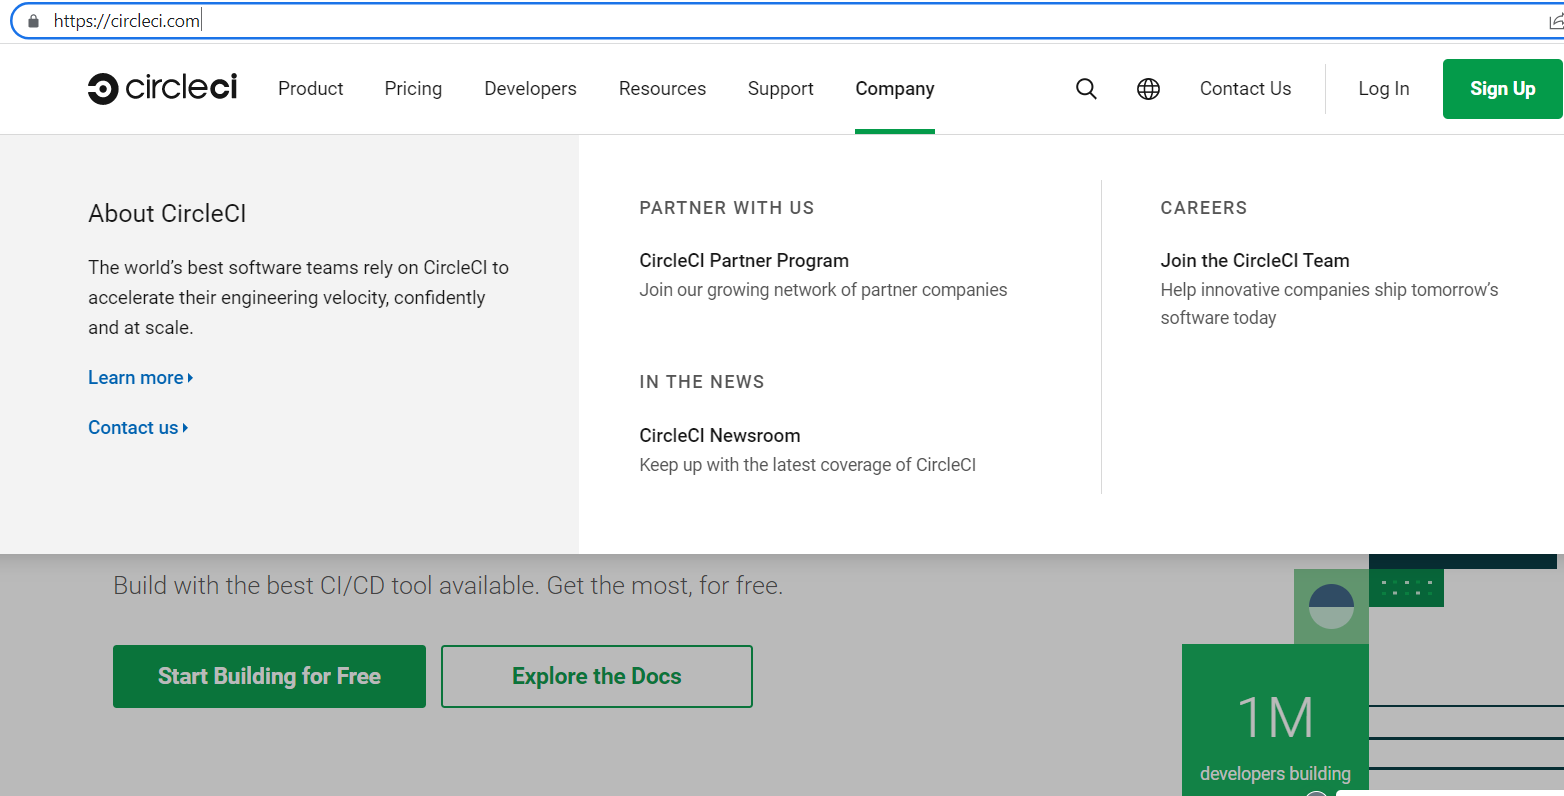1564x796 pixels.
Task: Click the padlock icon in address bar
Action: pos(33,21)
